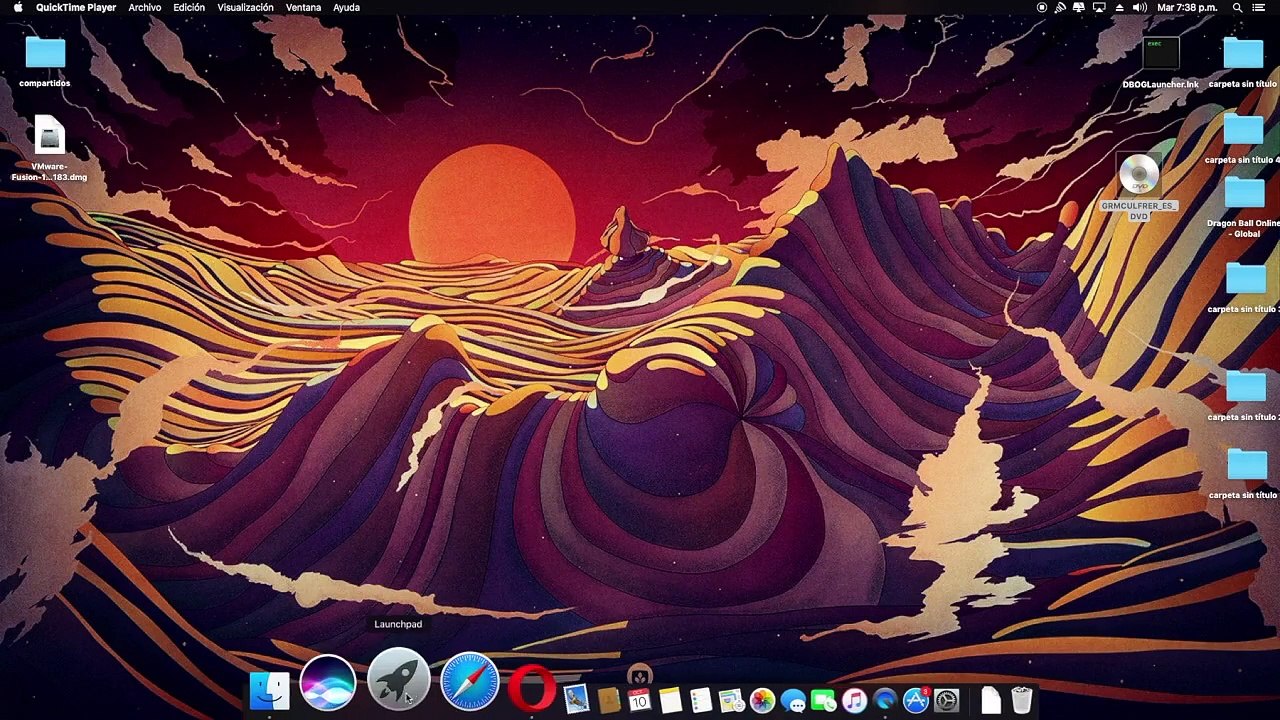Open iTunes from the Dock
The image size is (1280, 720).
point(854,700)
